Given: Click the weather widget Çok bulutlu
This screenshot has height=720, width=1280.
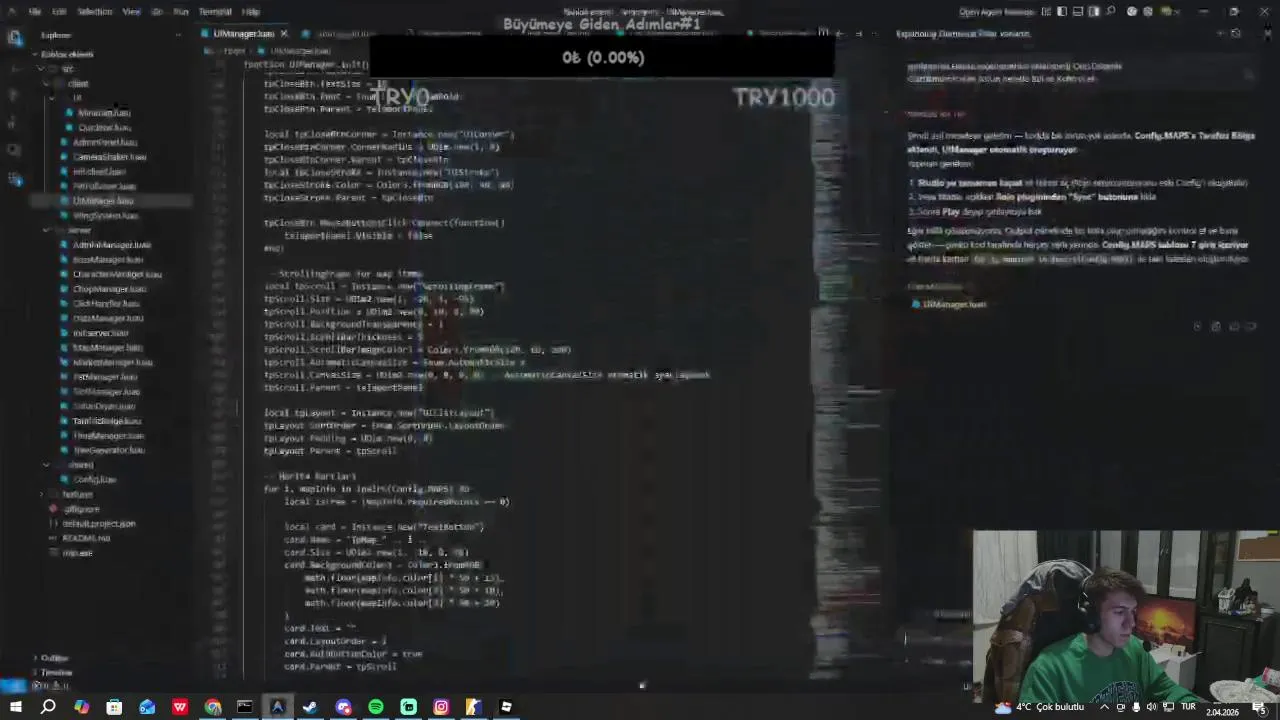Looking at the screenshot, I should pos(1040,707).
